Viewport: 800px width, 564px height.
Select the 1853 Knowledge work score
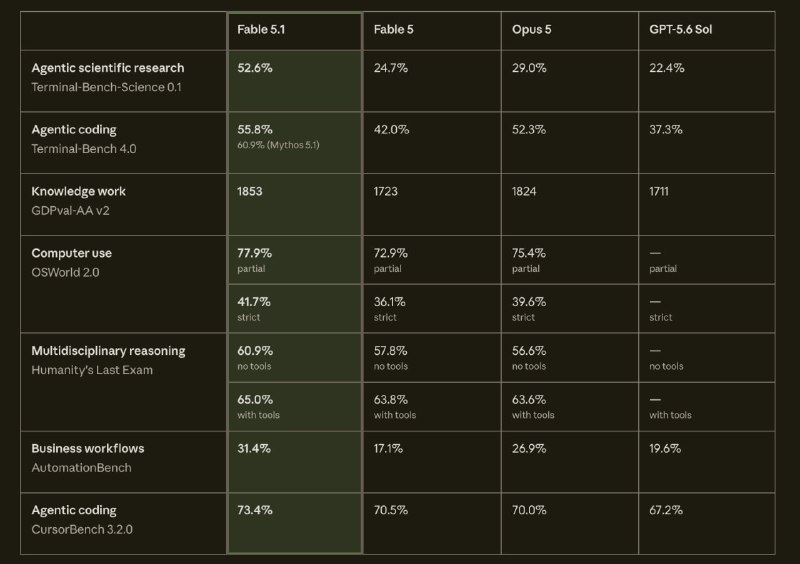[249, 191]
